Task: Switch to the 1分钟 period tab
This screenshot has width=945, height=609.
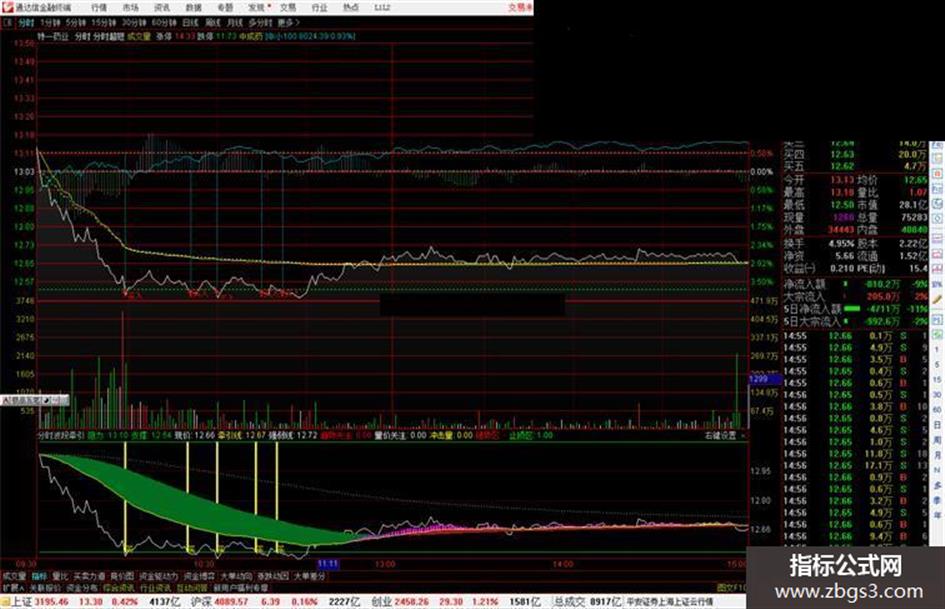Action: click(50, 23)
